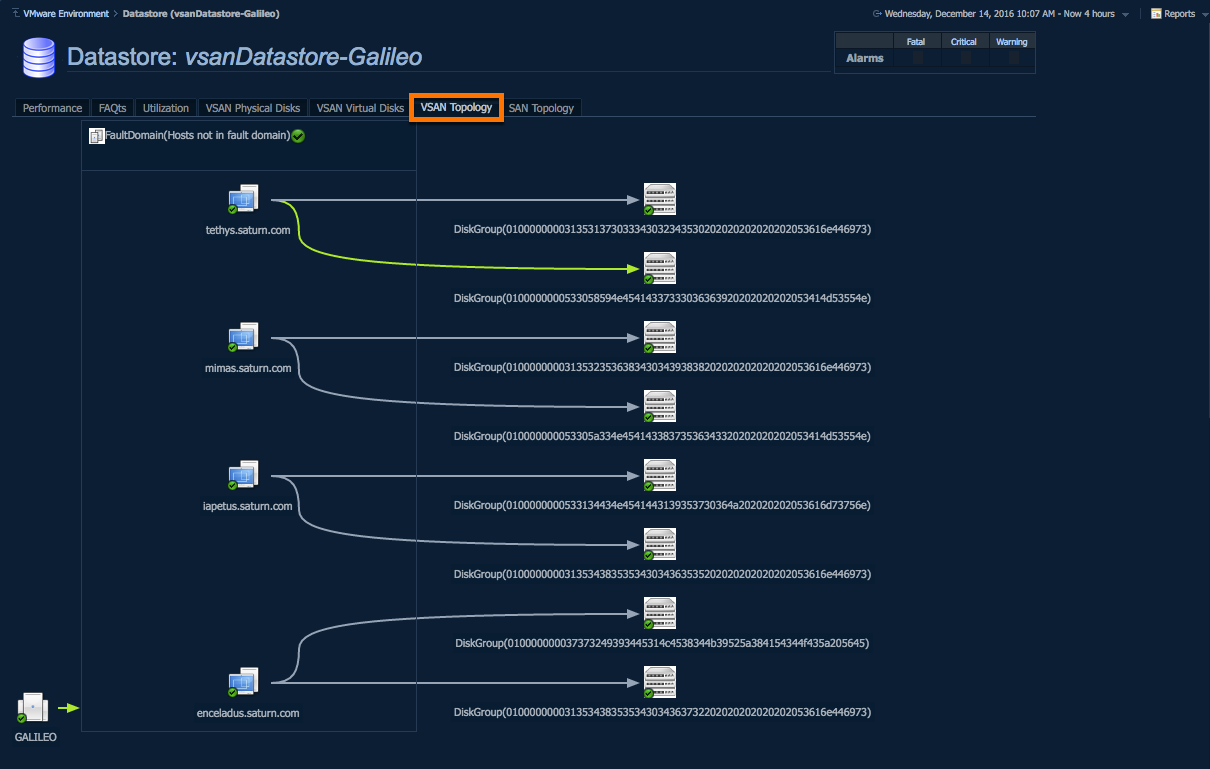Click the Datastore (vsanDatastore-Galileo) breadcrumb
Screen dimensions: 1210x769
click(201, 14)
